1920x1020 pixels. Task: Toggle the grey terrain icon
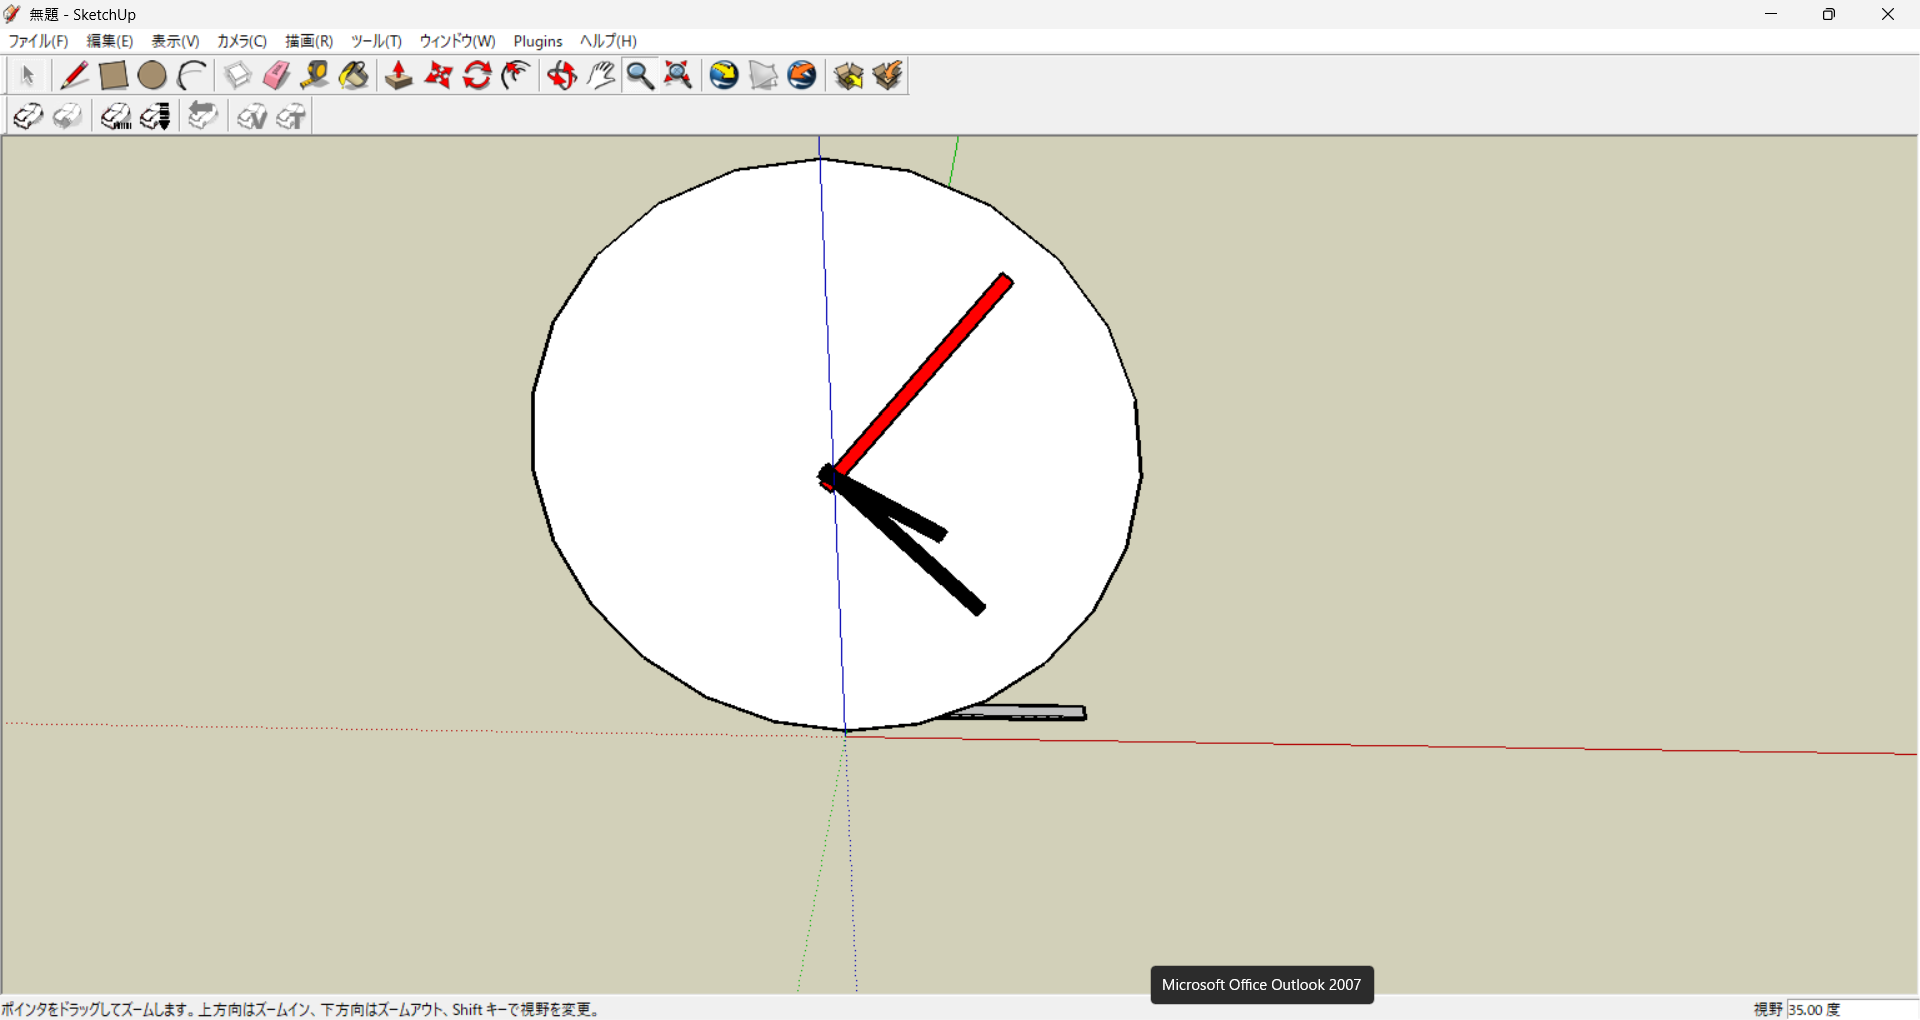(x=763, y=76)
